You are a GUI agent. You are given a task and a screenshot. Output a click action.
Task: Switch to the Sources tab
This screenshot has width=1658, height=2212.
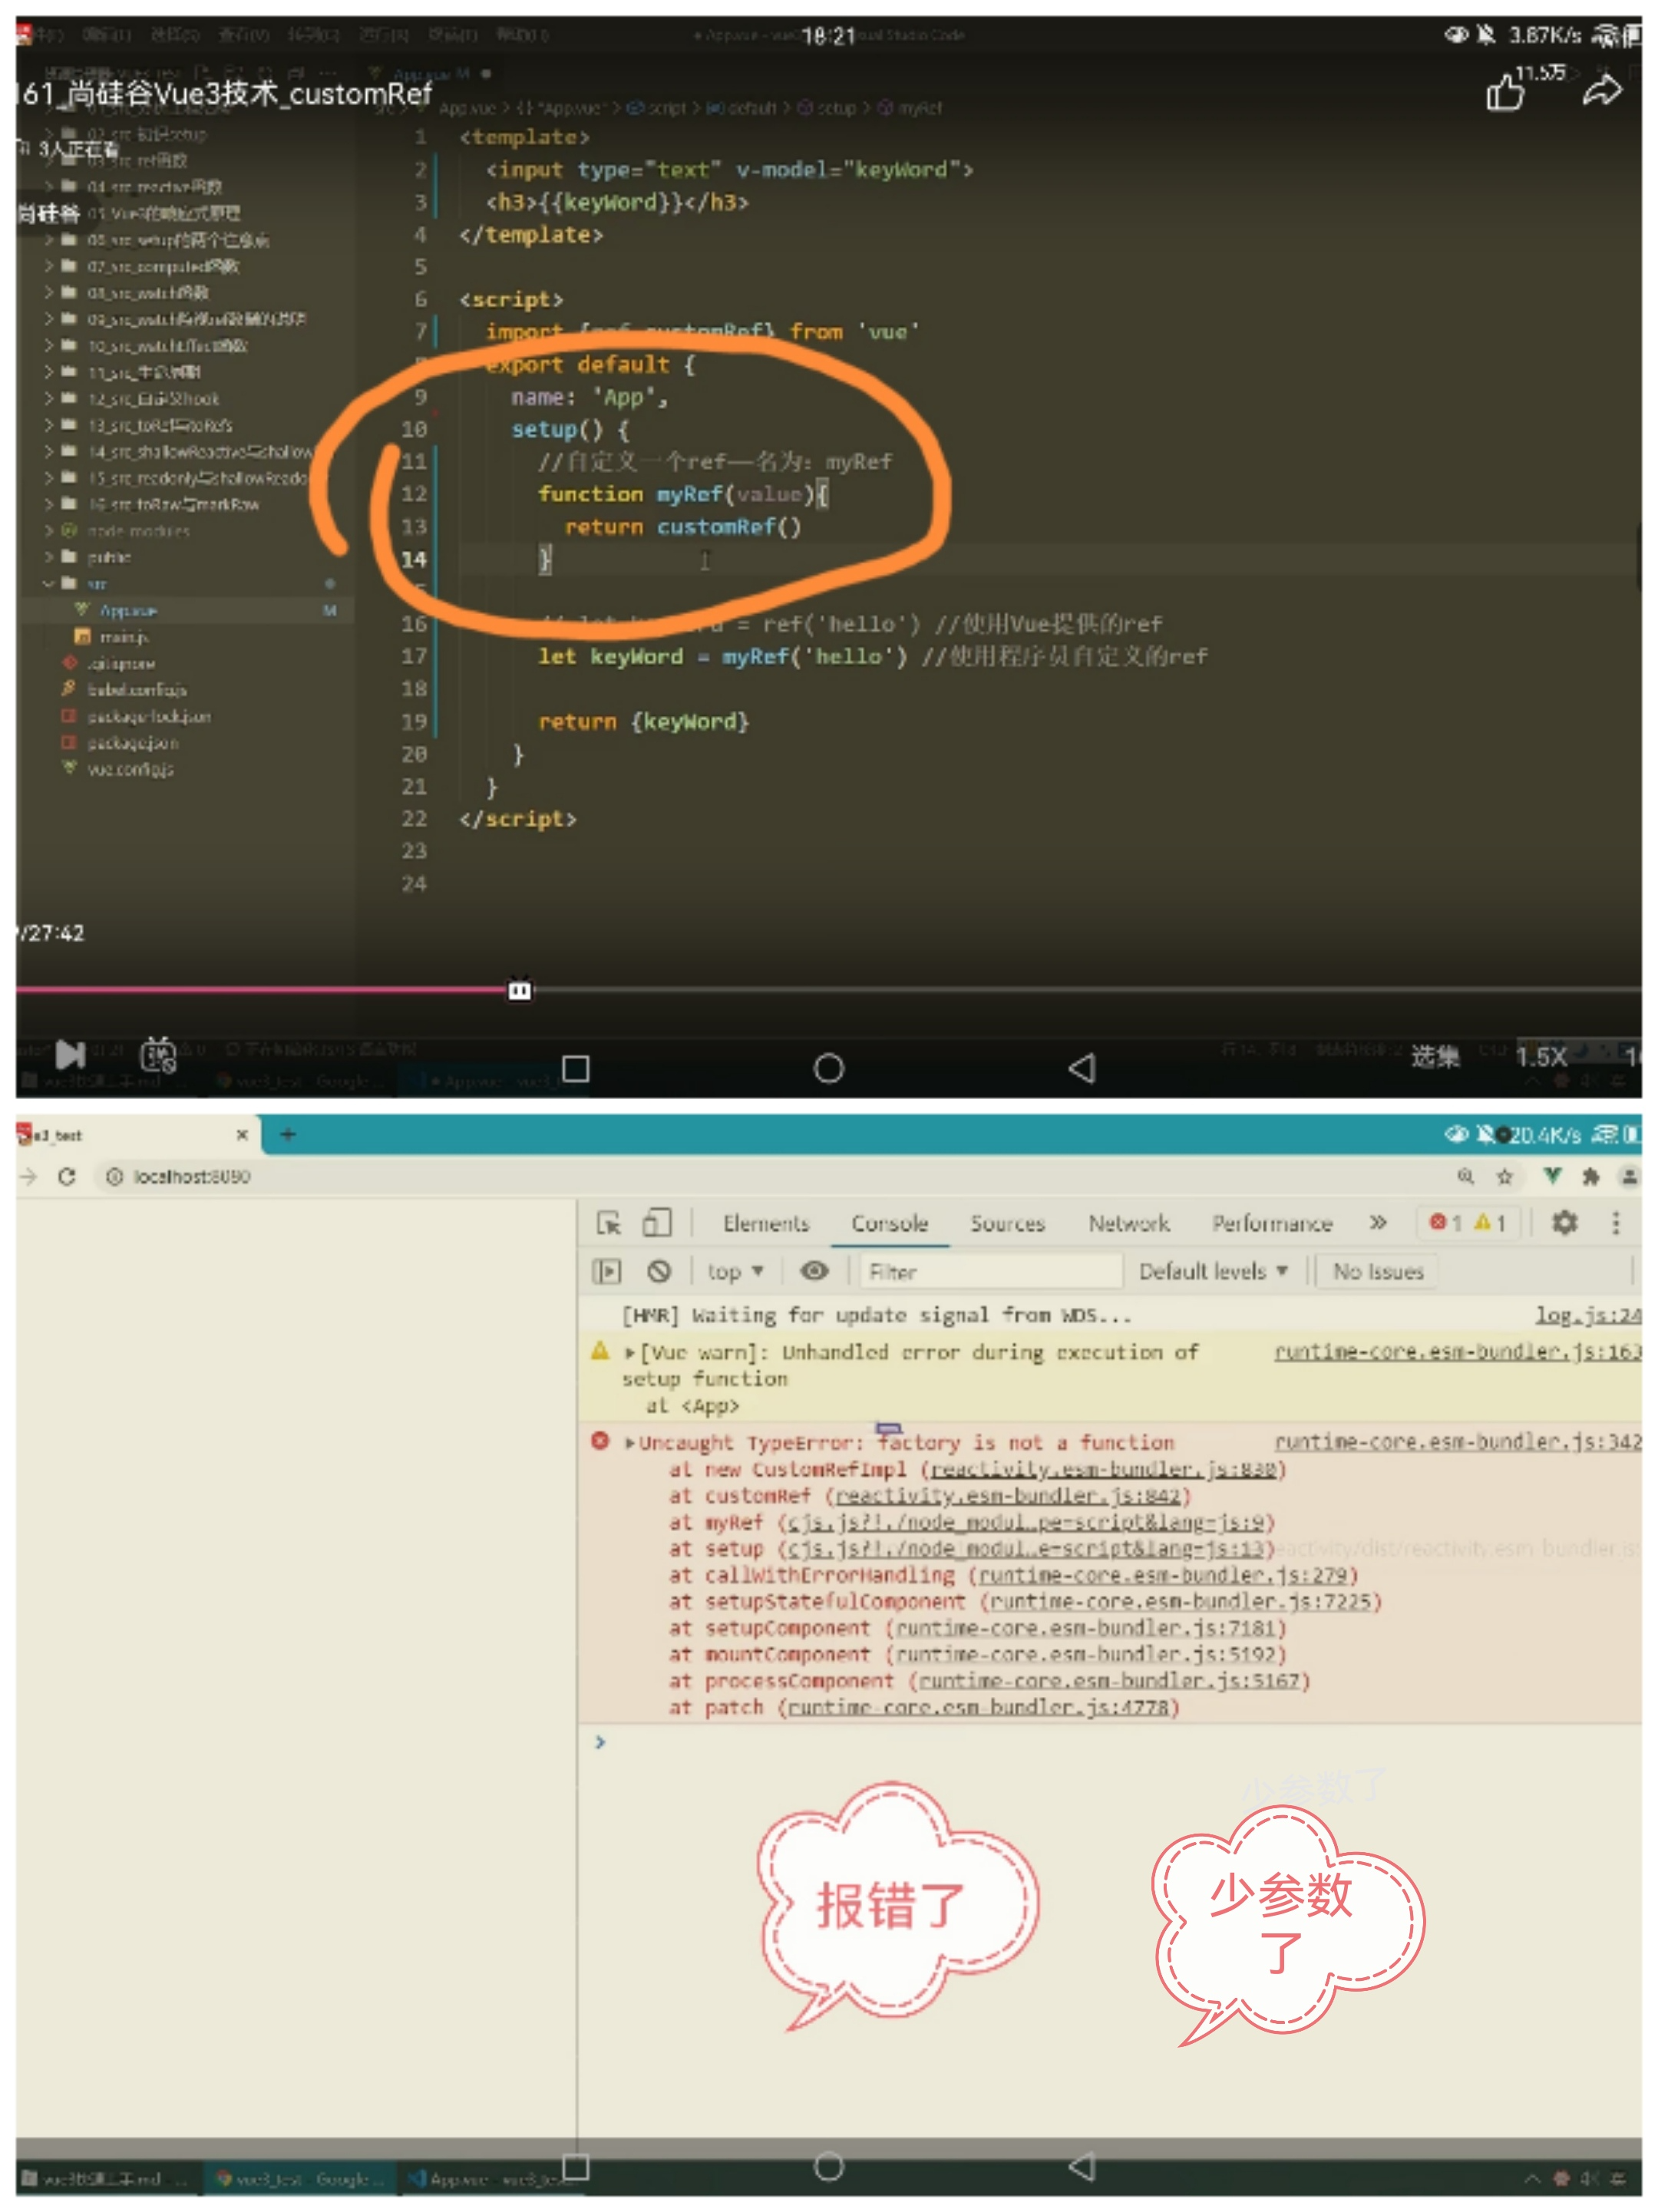tap(1007, 1223)
